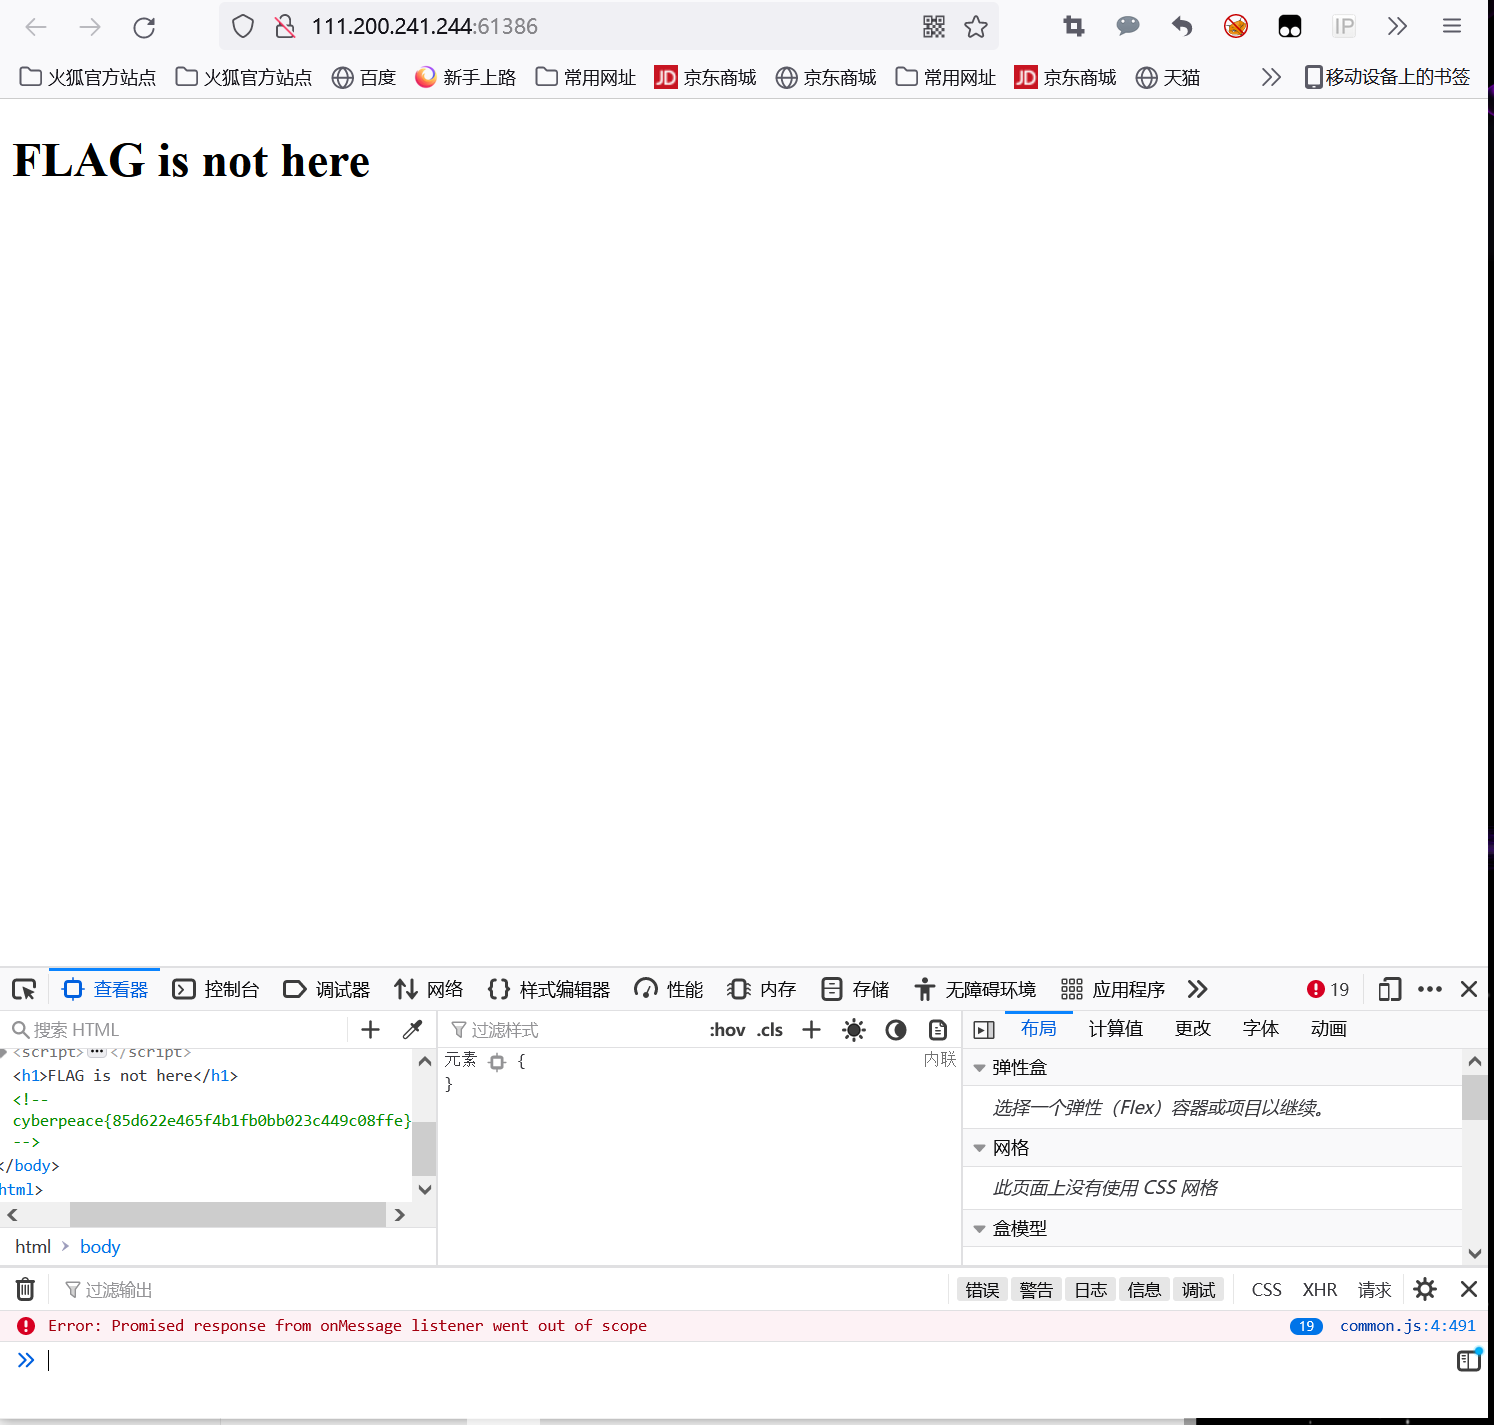Open the 样式编辑器 style editor tab

coord(549,989)
